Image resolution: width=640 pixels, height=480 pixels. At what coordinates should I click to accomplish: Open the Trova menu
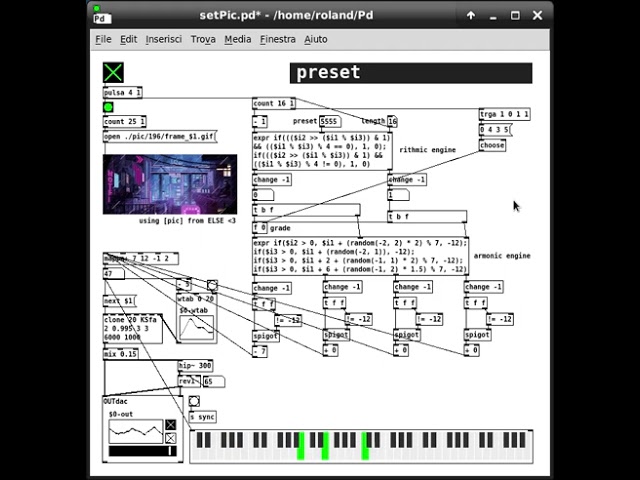pos(203,39)
